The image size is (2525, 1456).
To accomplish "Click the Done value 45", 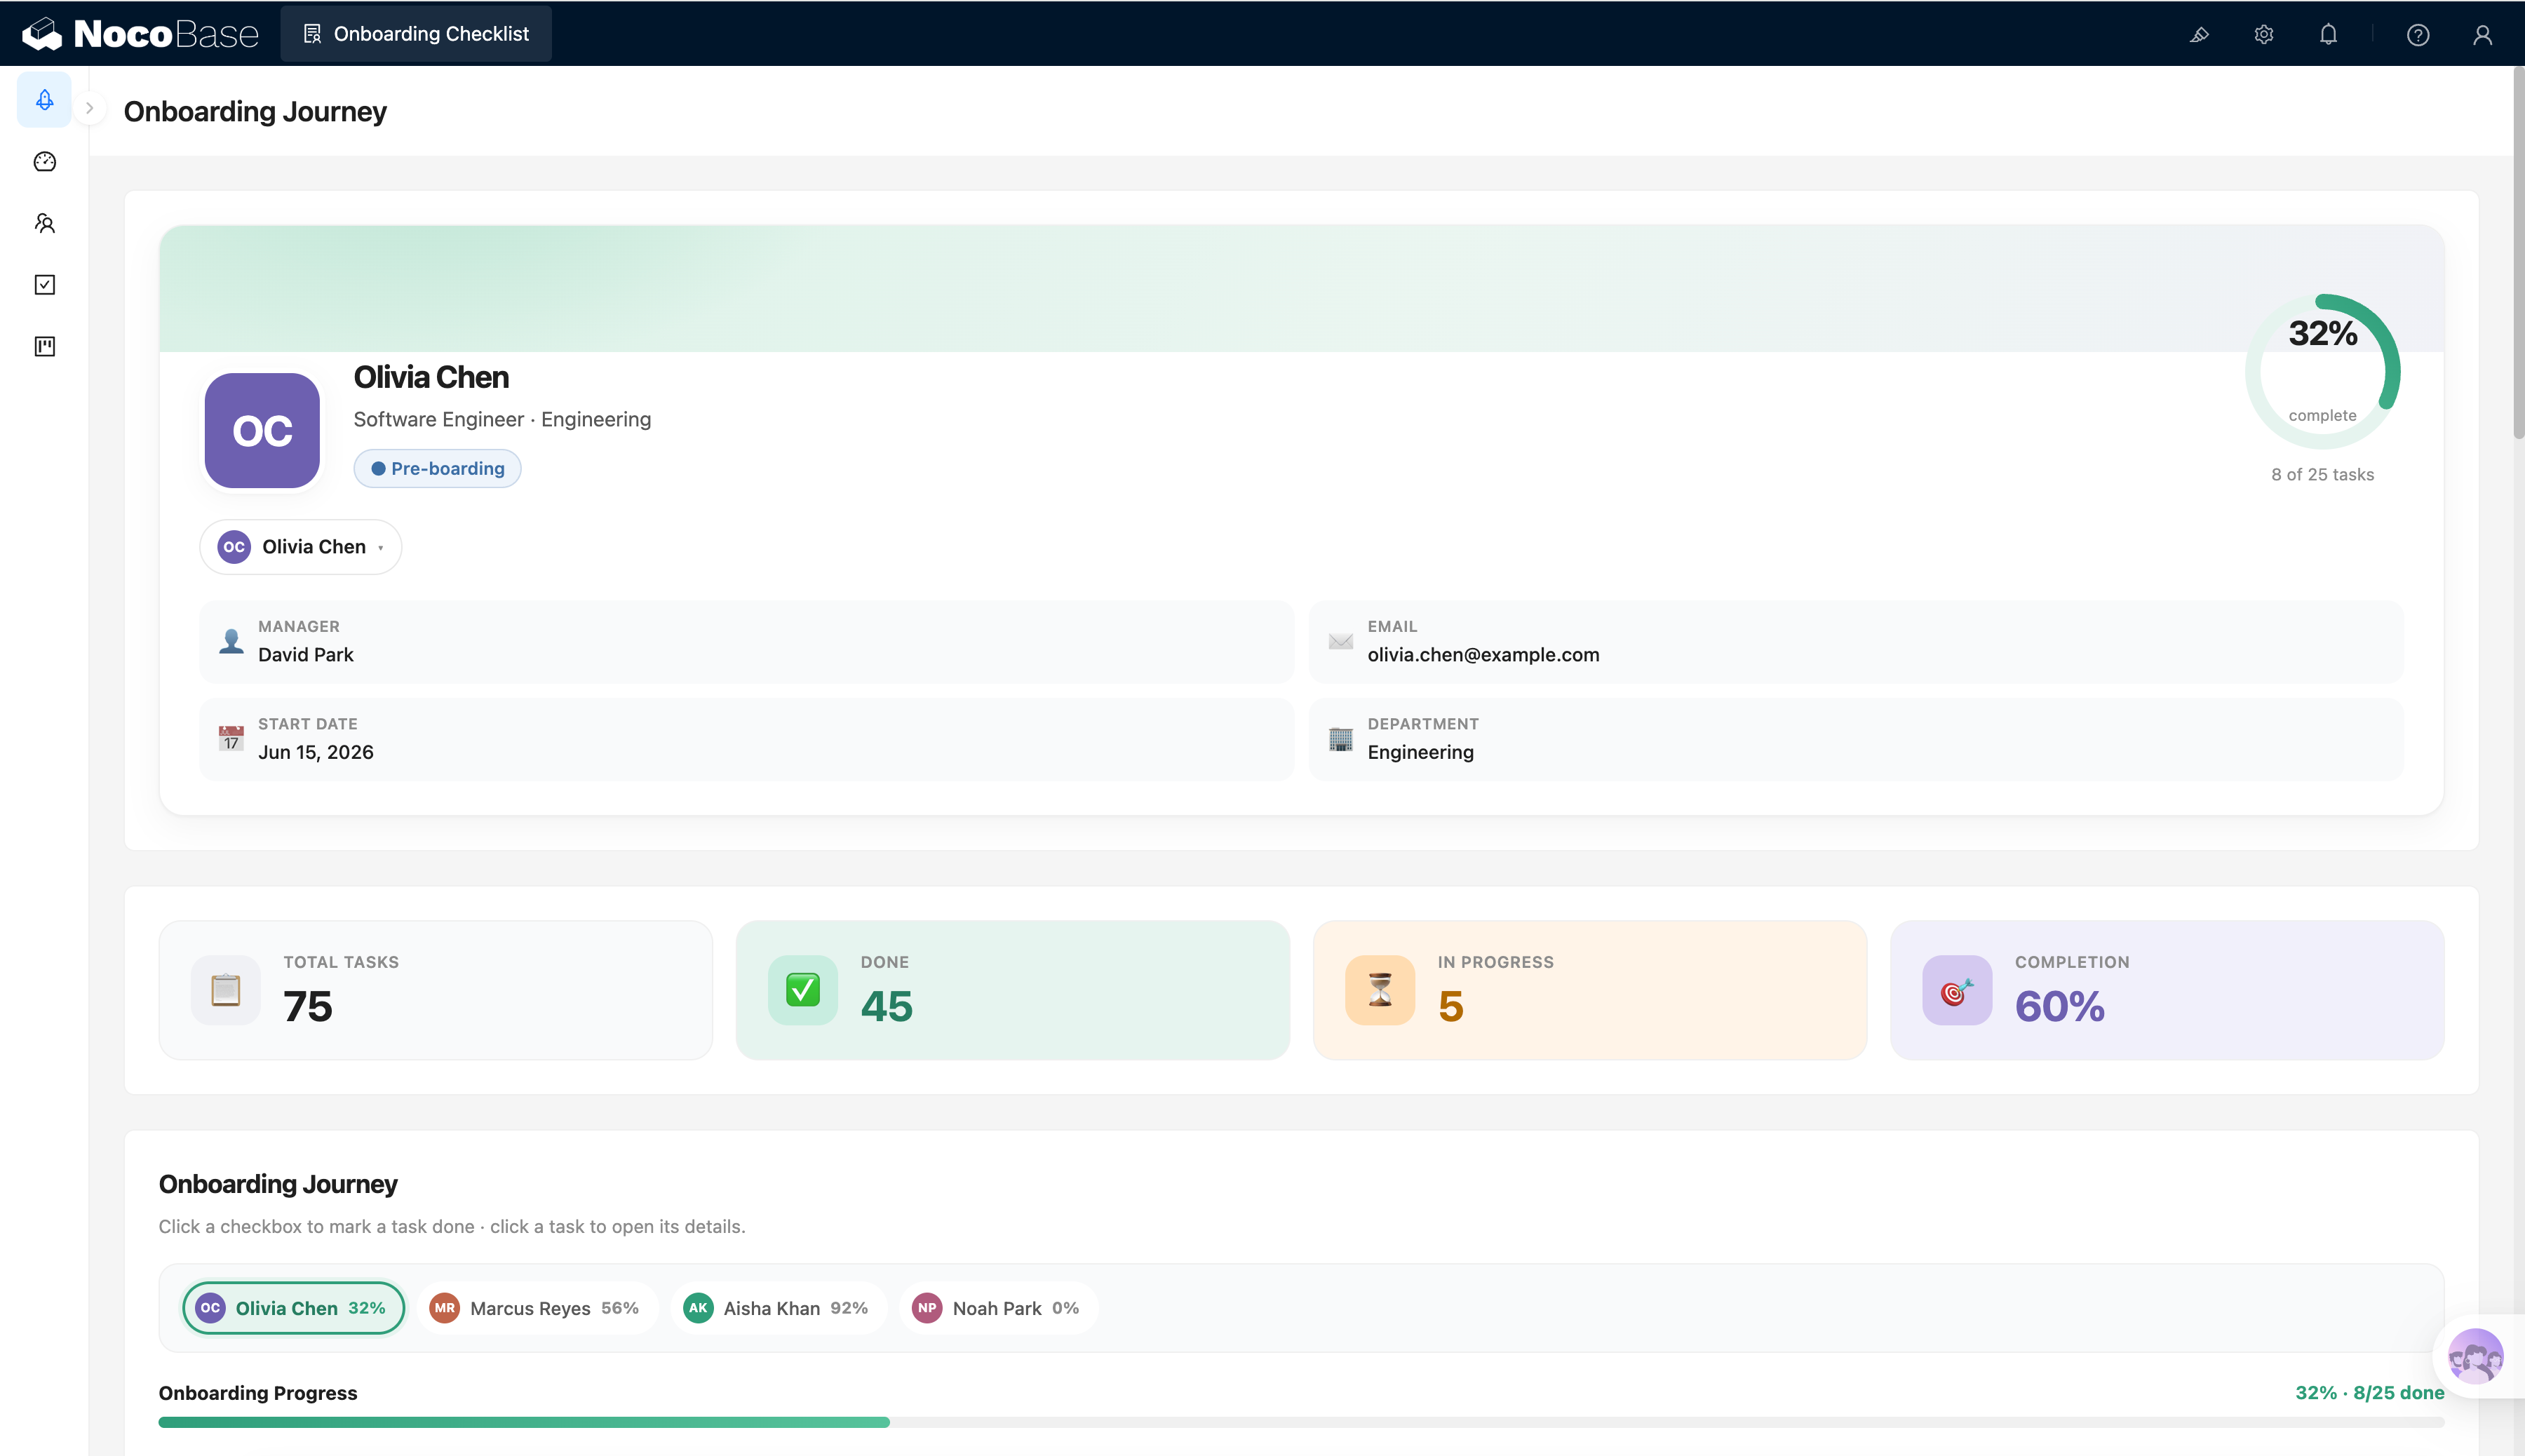I will [886, 1006].
